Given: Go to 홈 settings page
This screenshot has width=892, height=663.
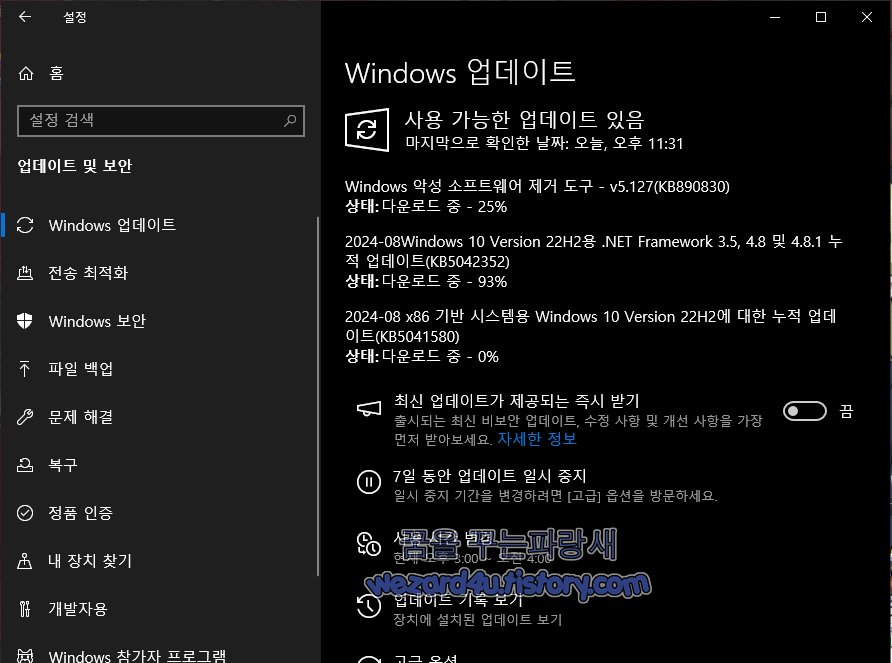Looking at the screenshot, I should click(x=159, y=73).
